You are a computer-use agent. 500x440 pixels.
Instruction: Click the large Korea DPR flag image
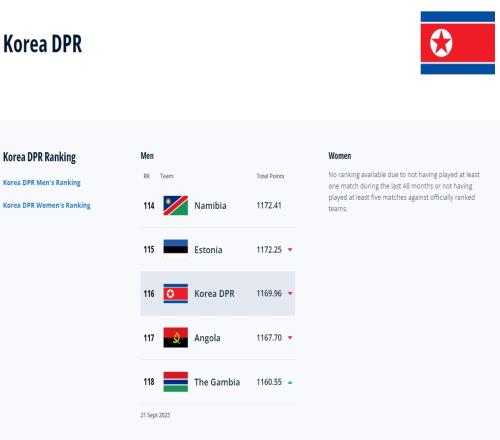(x=458, y=43)
